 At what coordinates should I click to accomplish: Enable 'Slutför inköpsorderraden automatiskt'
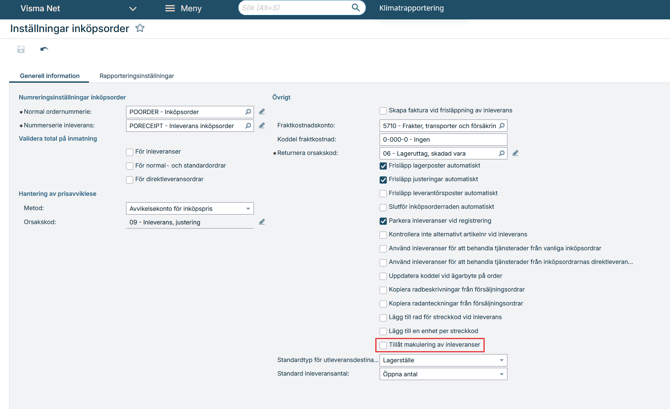pyautogui.click(x=383, y=207)
